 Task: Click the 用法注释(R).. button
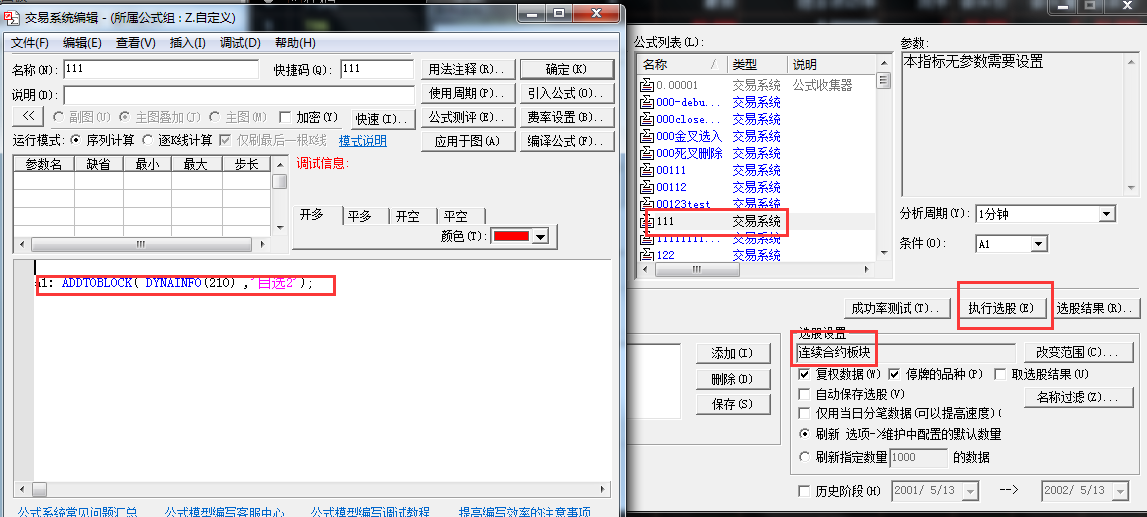(x=467, y=69)
